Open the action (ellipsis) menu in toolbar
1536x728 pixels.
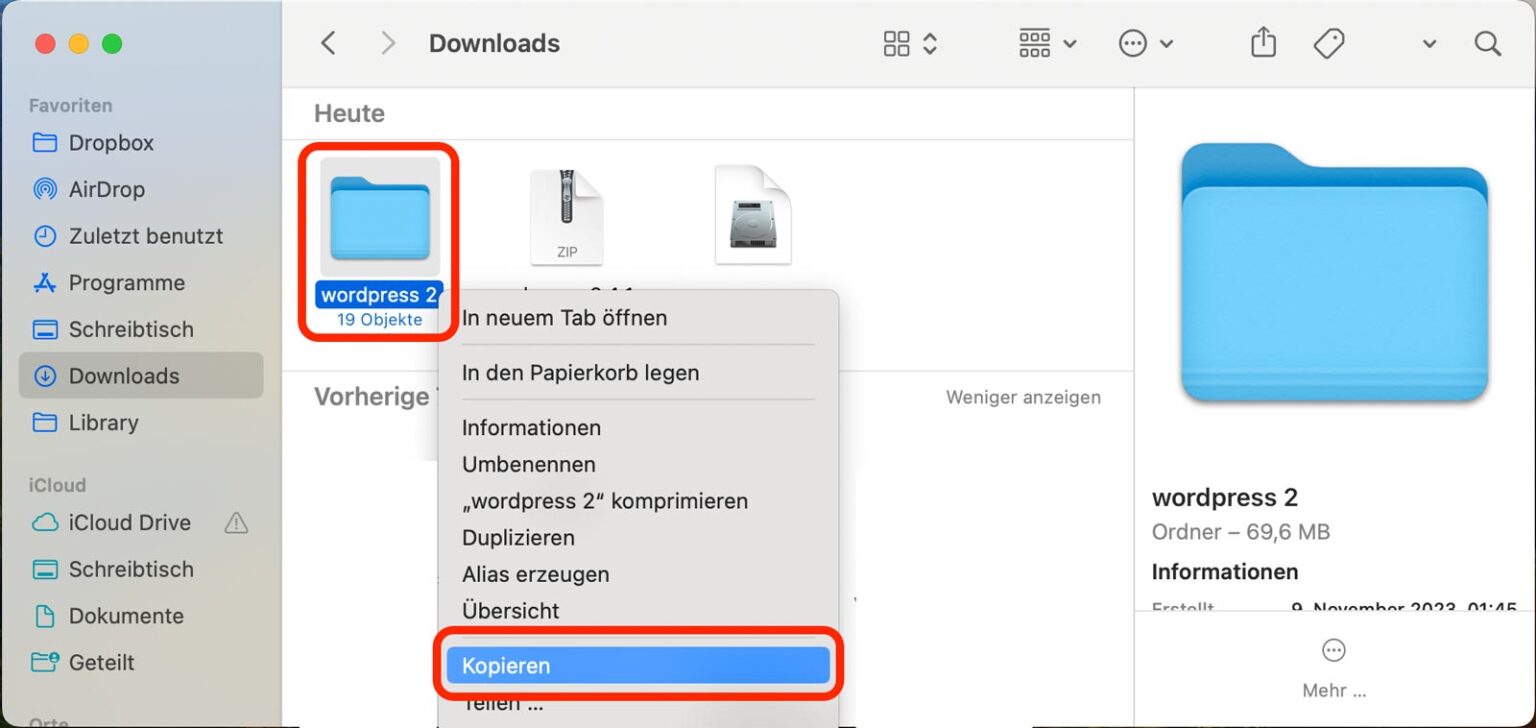1146,43
